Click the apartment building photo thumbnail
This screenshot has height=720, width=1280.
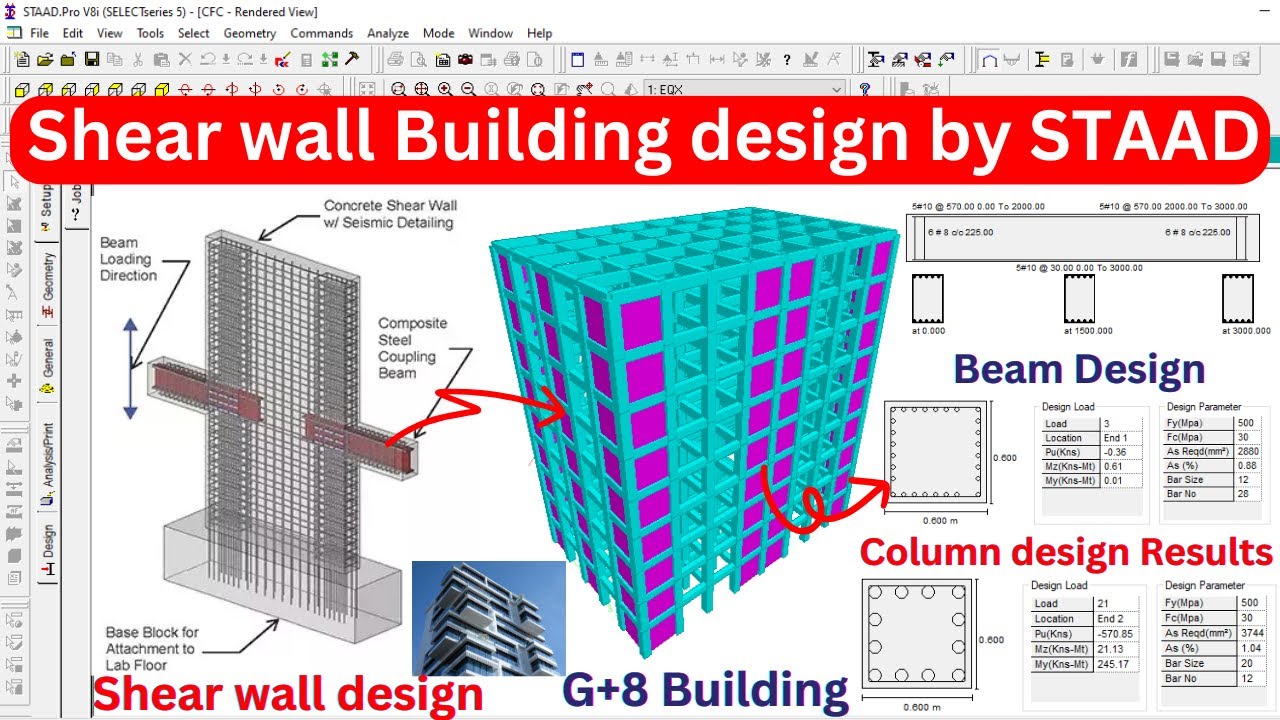pyautogui.click(x=489, y=617)
